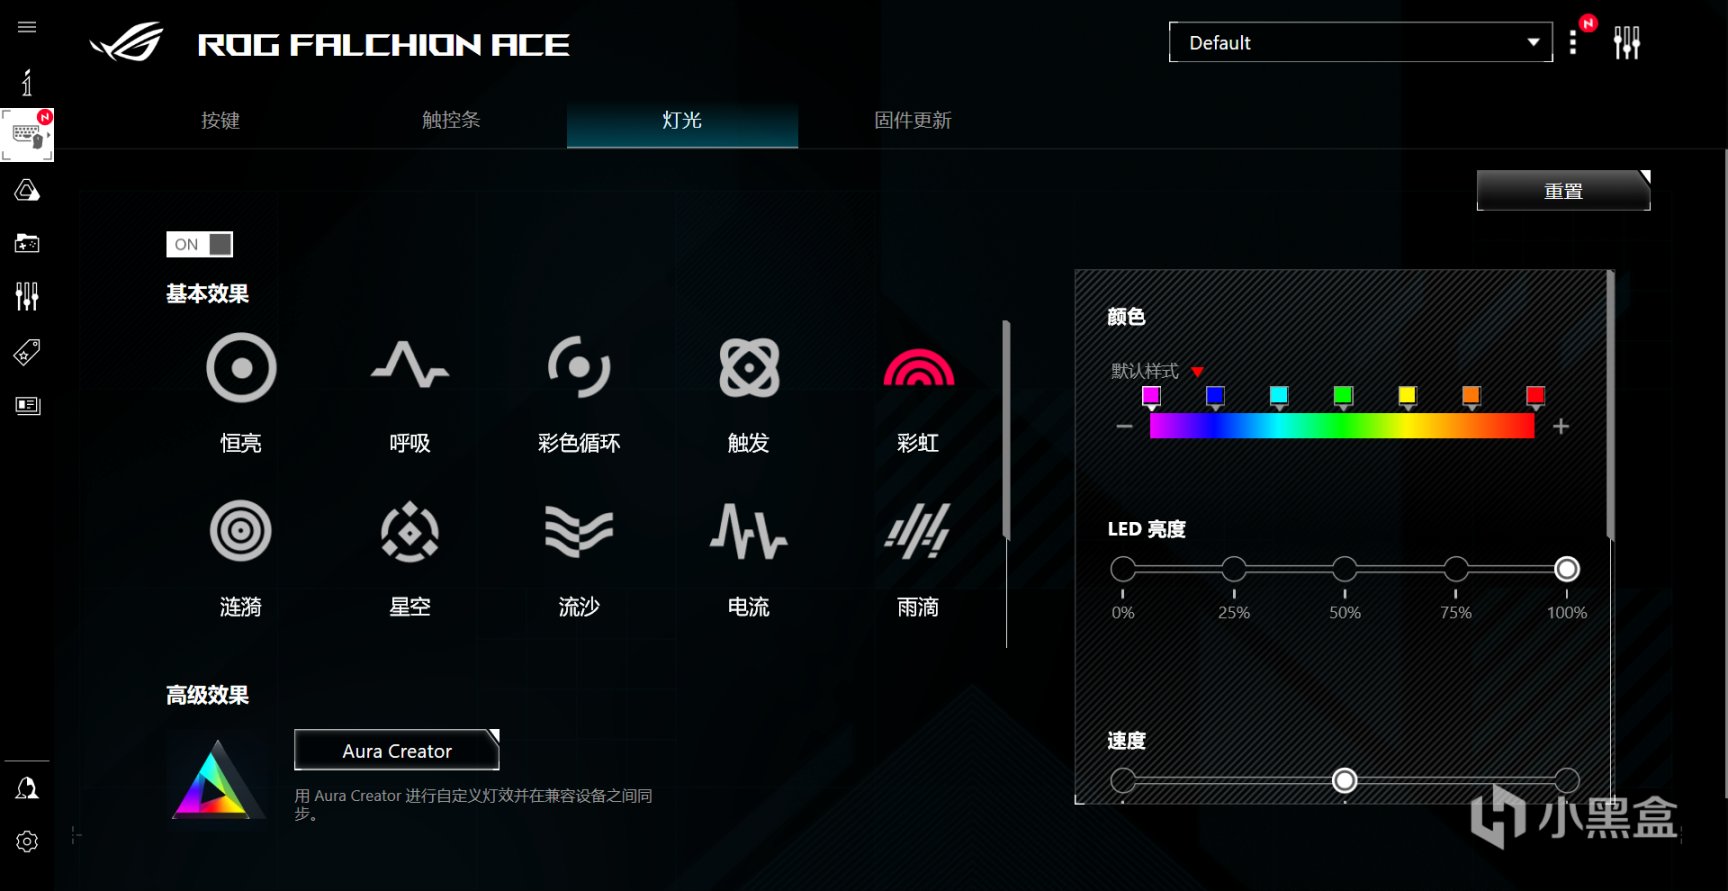Select the 呼吸 breathing effect icon
Viewport: 1728px width, 891px height.
(410, 365)
